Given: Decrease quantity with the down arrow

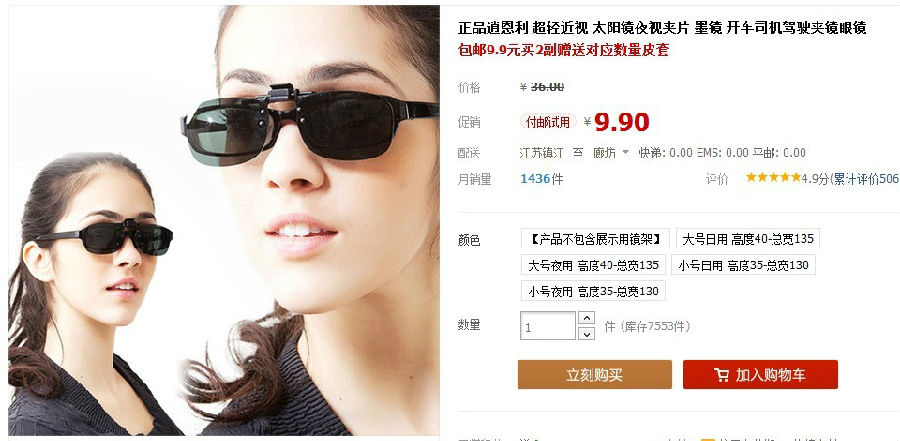Looking at the screenshot, I should tap(586, 334).
